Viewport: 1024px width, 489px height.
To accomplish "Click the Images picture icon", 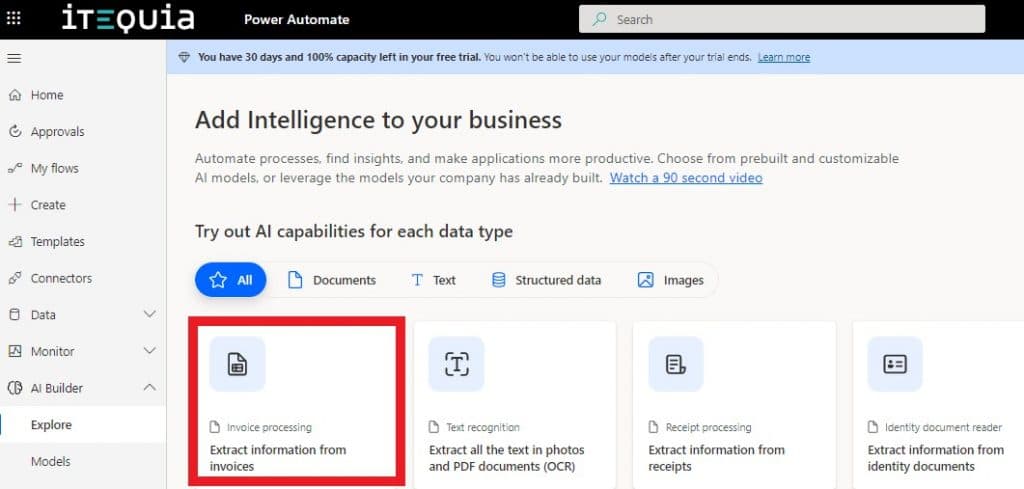I will click(x=645, y=280).
